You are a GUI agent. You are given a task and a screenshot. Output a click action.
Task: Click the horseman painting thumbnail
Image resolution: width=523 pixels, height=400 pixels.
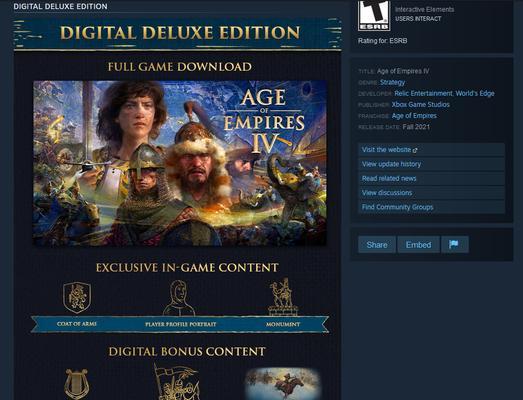click(283, 384)
